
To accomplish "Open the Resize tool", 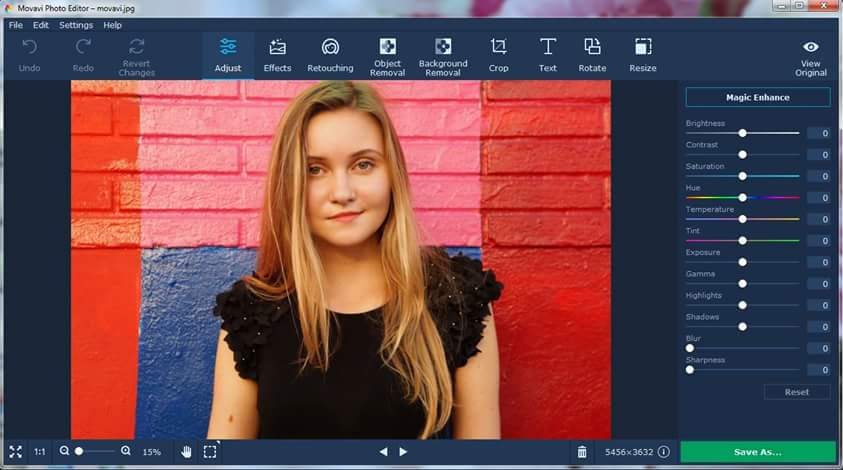I will click(x=643, y=55).
